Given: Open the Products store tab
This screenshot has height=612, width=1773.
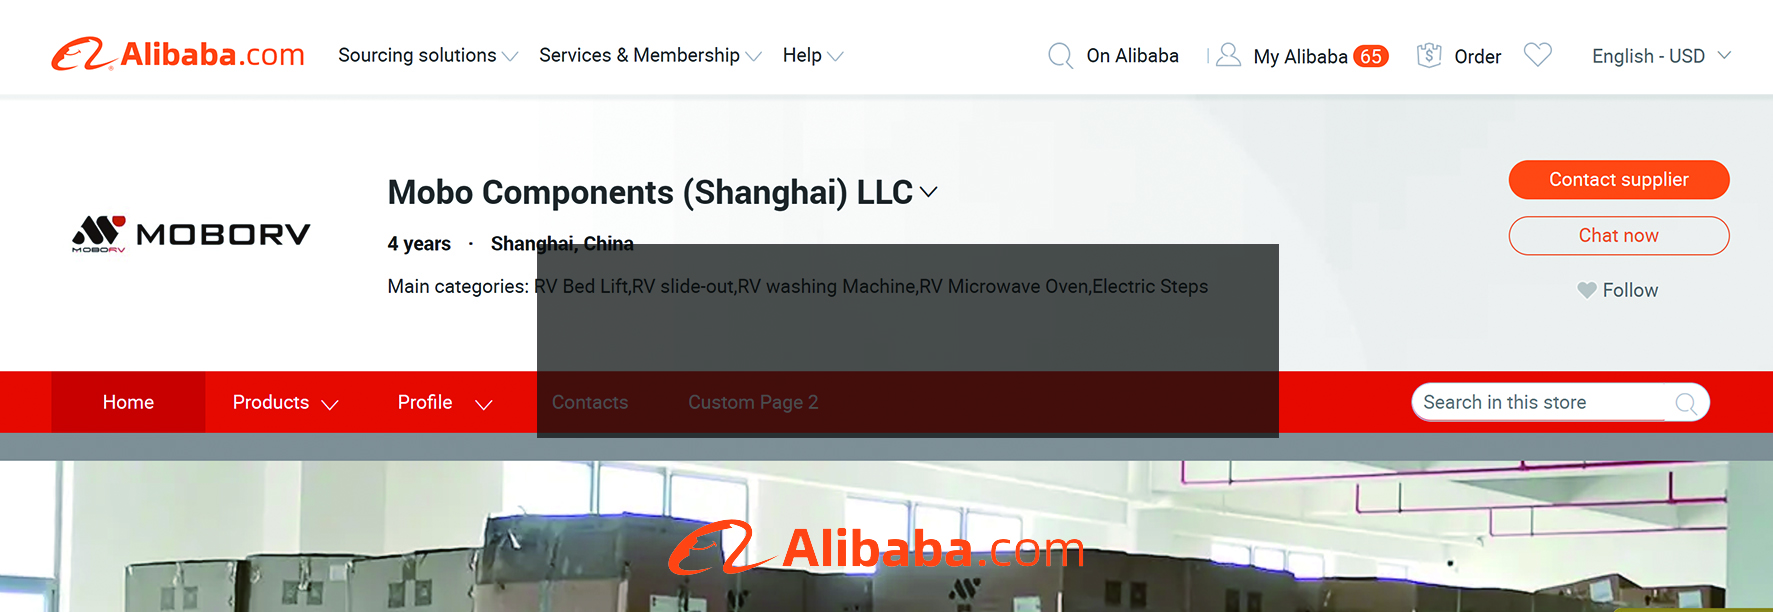Looking at the screenshot, I should pyautogui.click(x=286, y=402).
